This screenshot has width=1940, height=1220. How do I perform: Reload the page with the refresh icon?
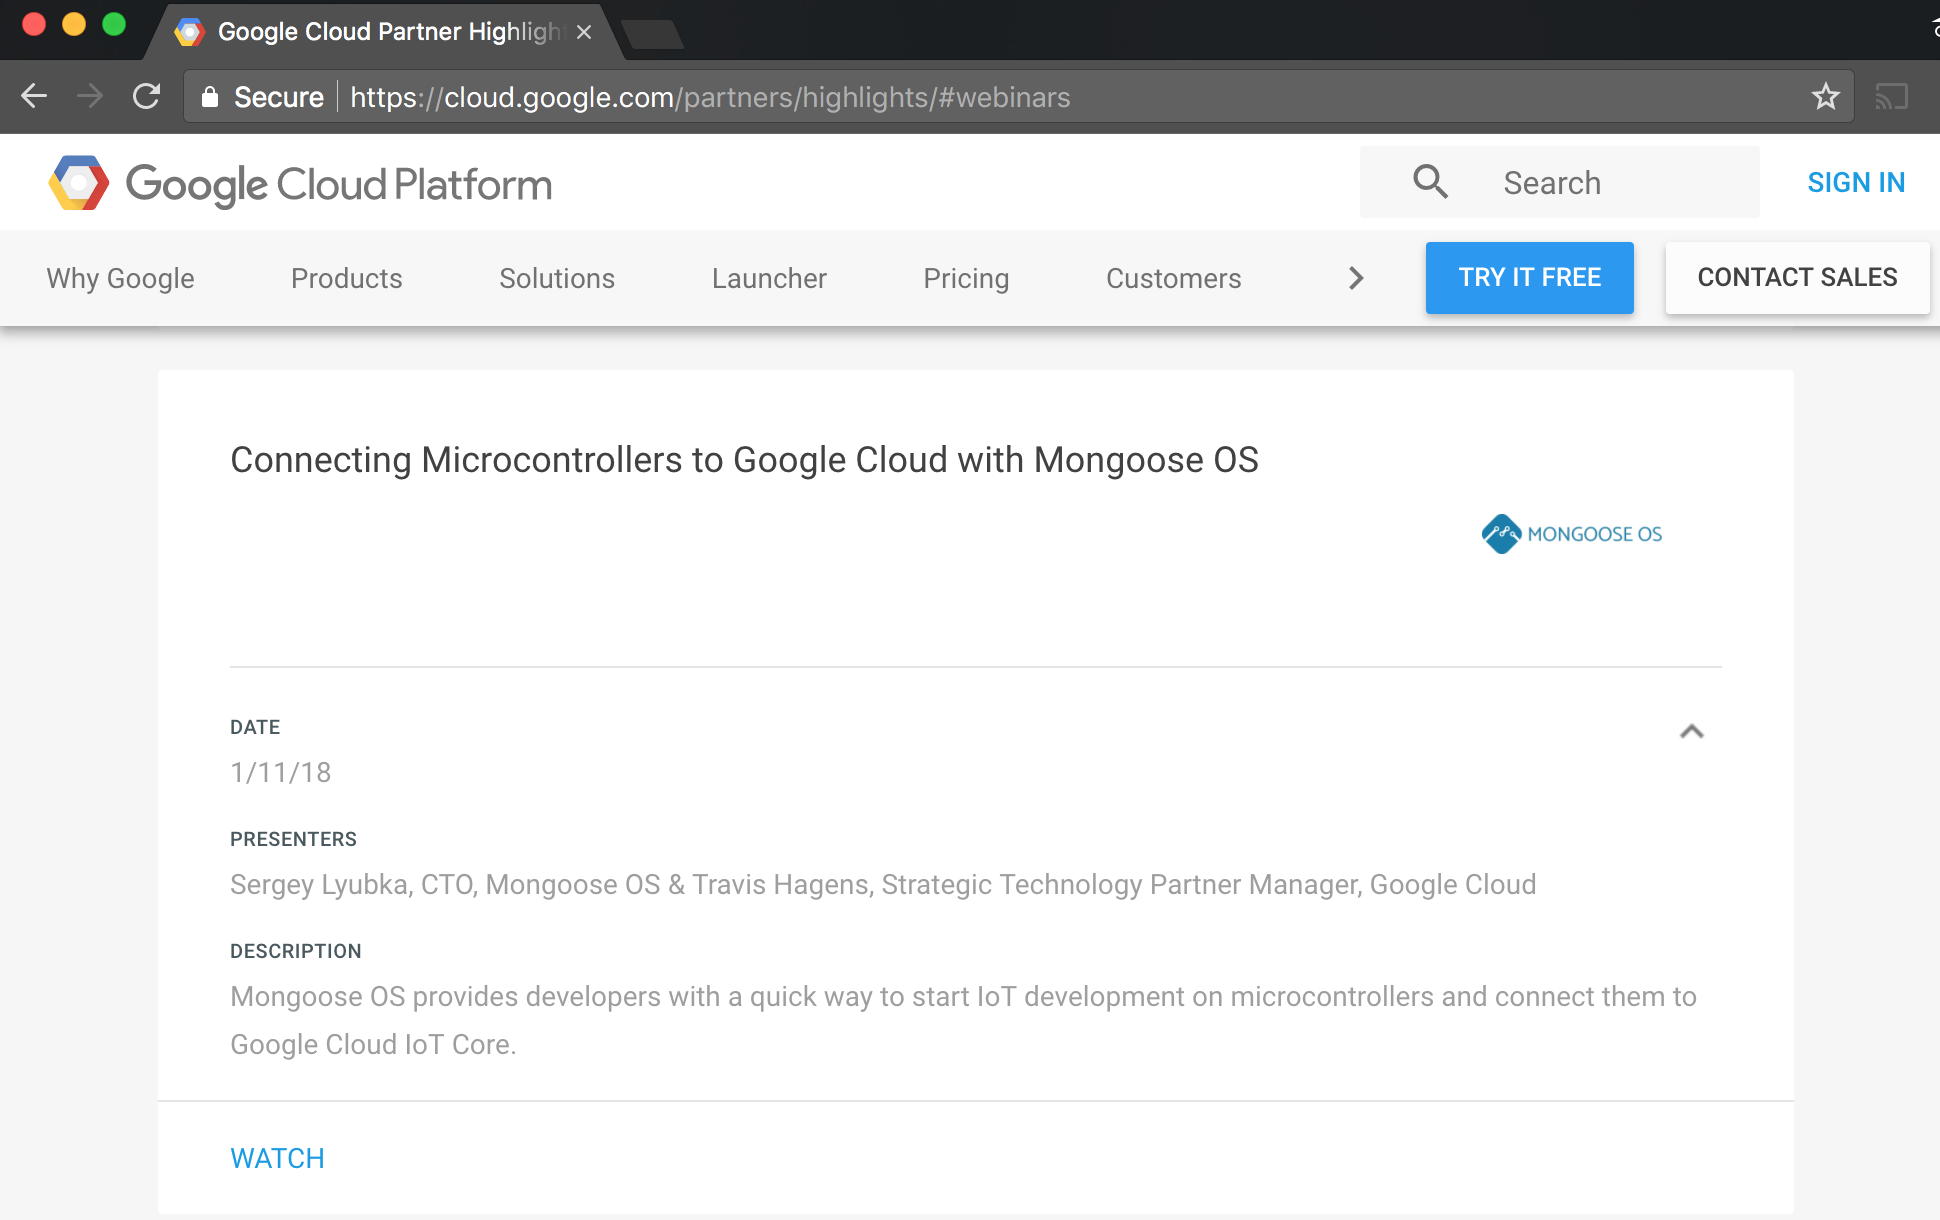point(147,96)
